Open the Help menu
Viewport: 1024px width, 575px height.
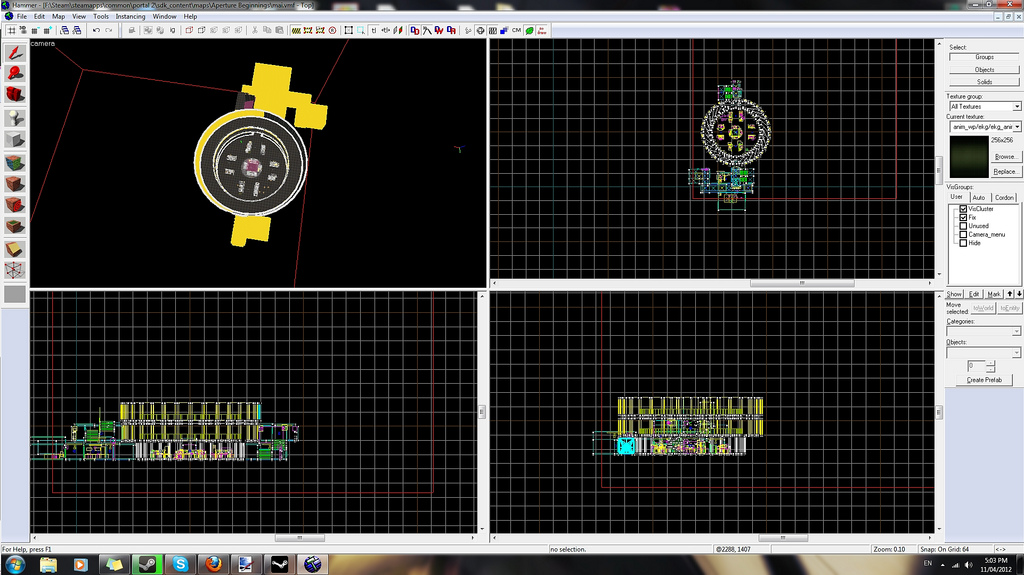tap(190, 16)
